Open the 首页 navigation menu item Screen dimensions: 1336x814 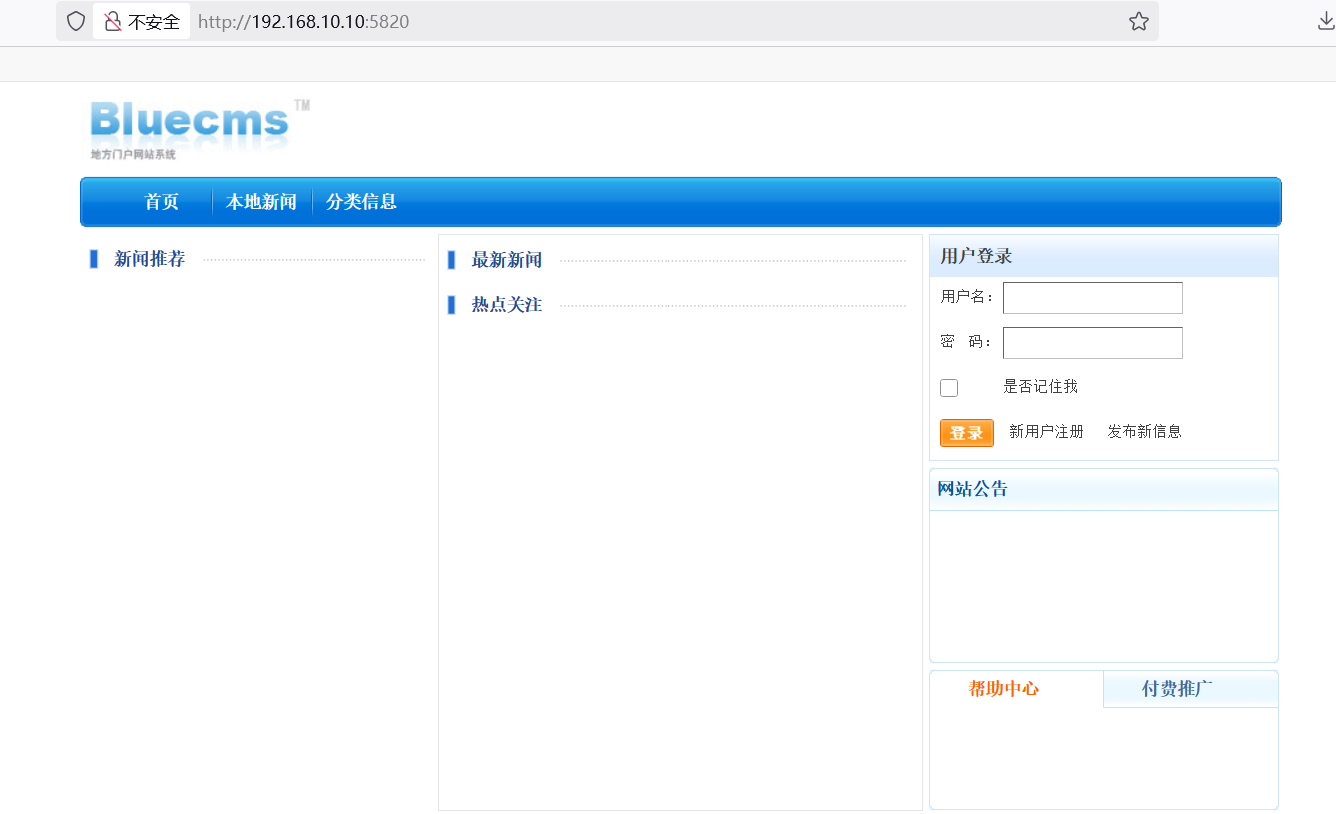(x=161, y=202)
